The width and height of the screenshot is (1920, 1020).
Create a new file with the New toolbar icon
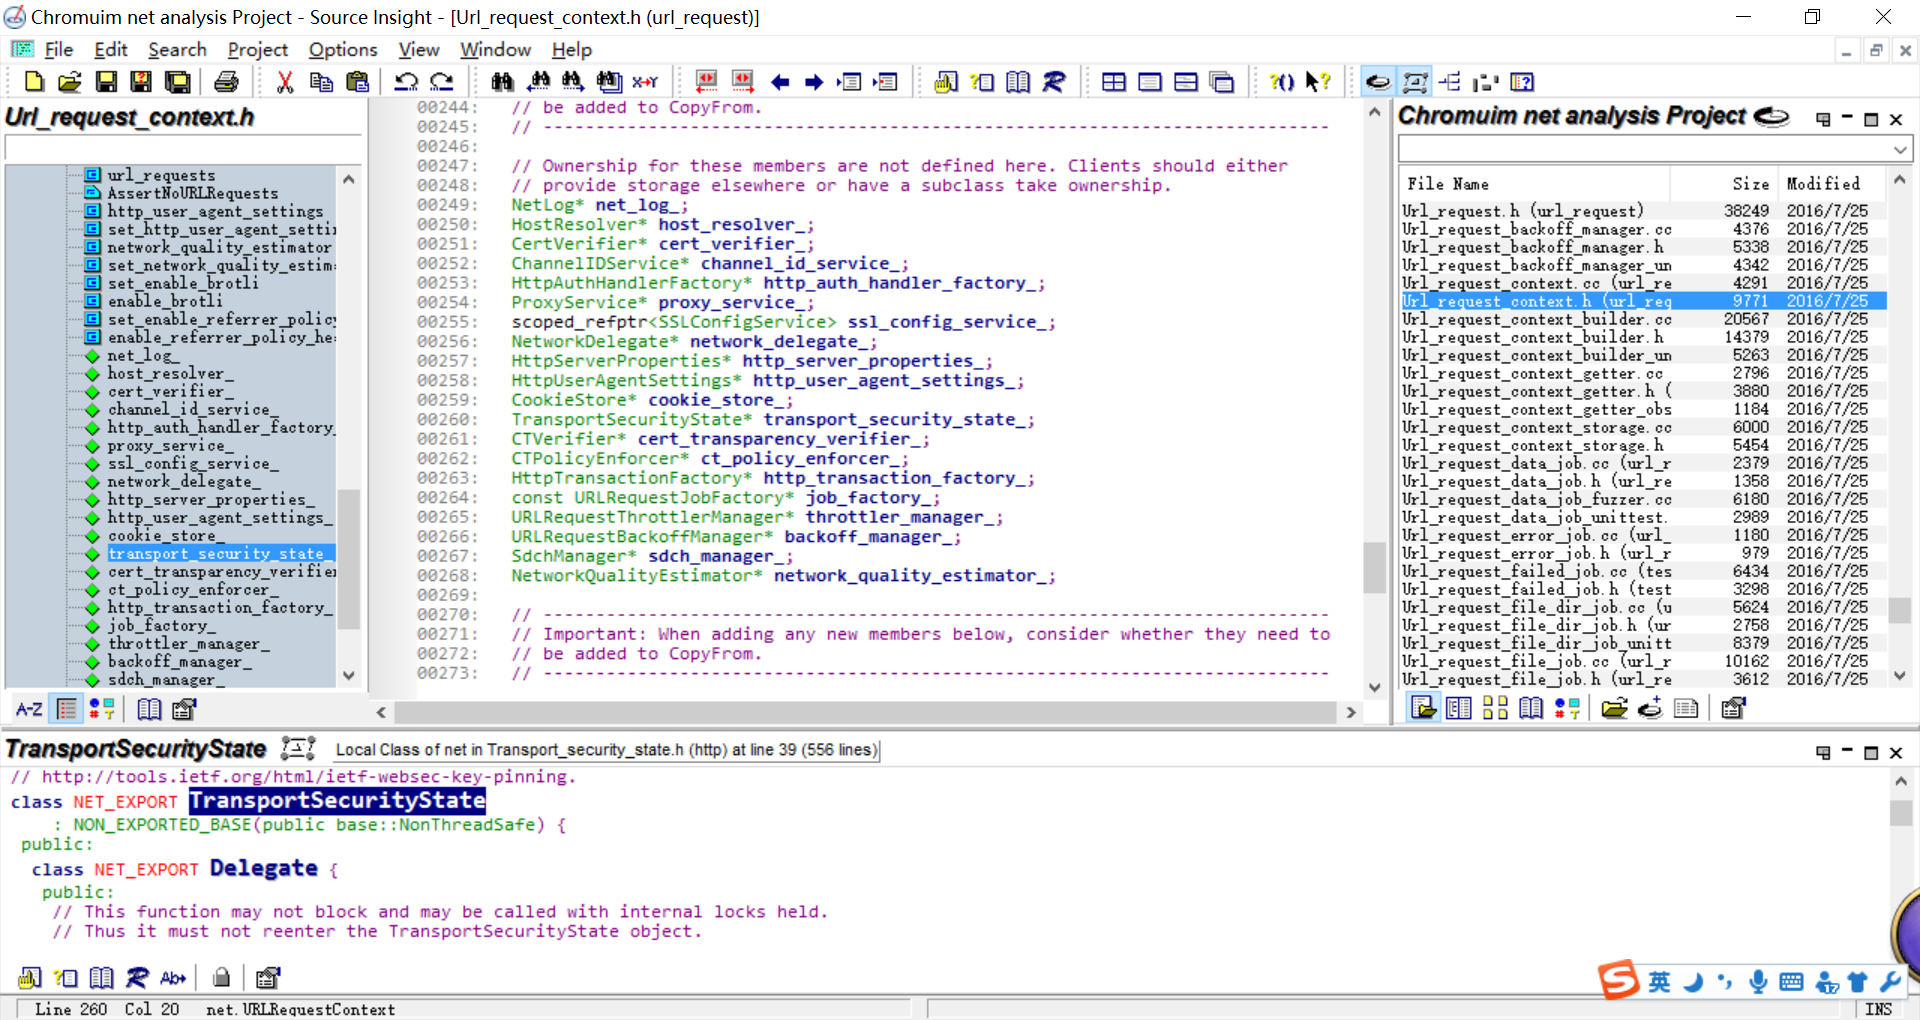coord(34,82)
